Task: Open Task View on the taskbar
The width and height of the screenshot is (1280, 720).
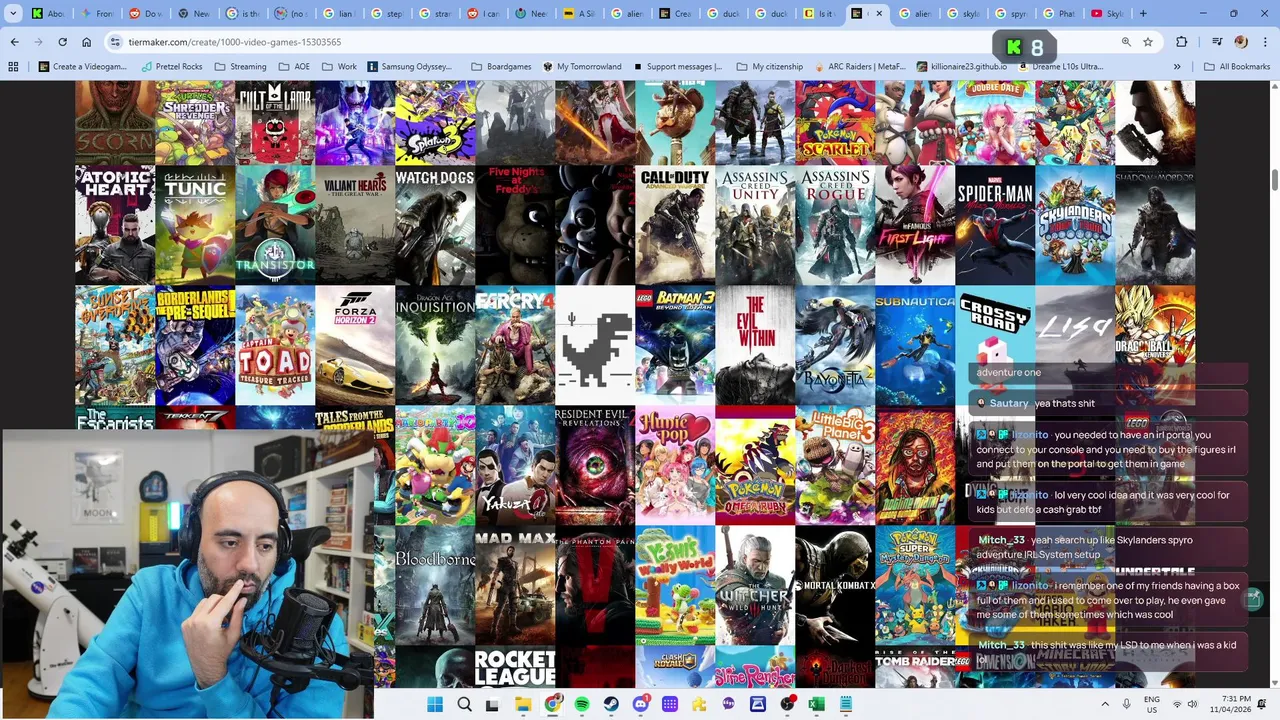Action: point(492,704)
